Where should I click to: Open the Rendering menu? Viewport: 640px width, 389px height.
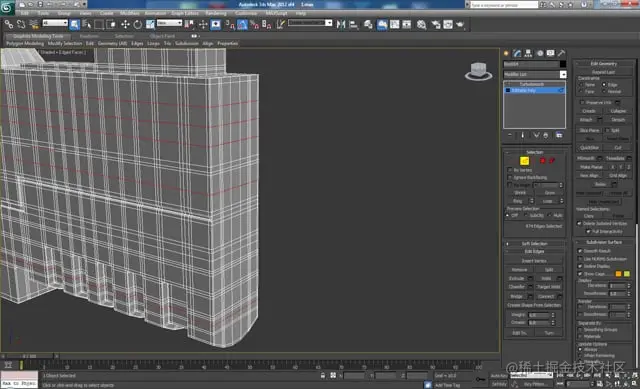[216, 13]
